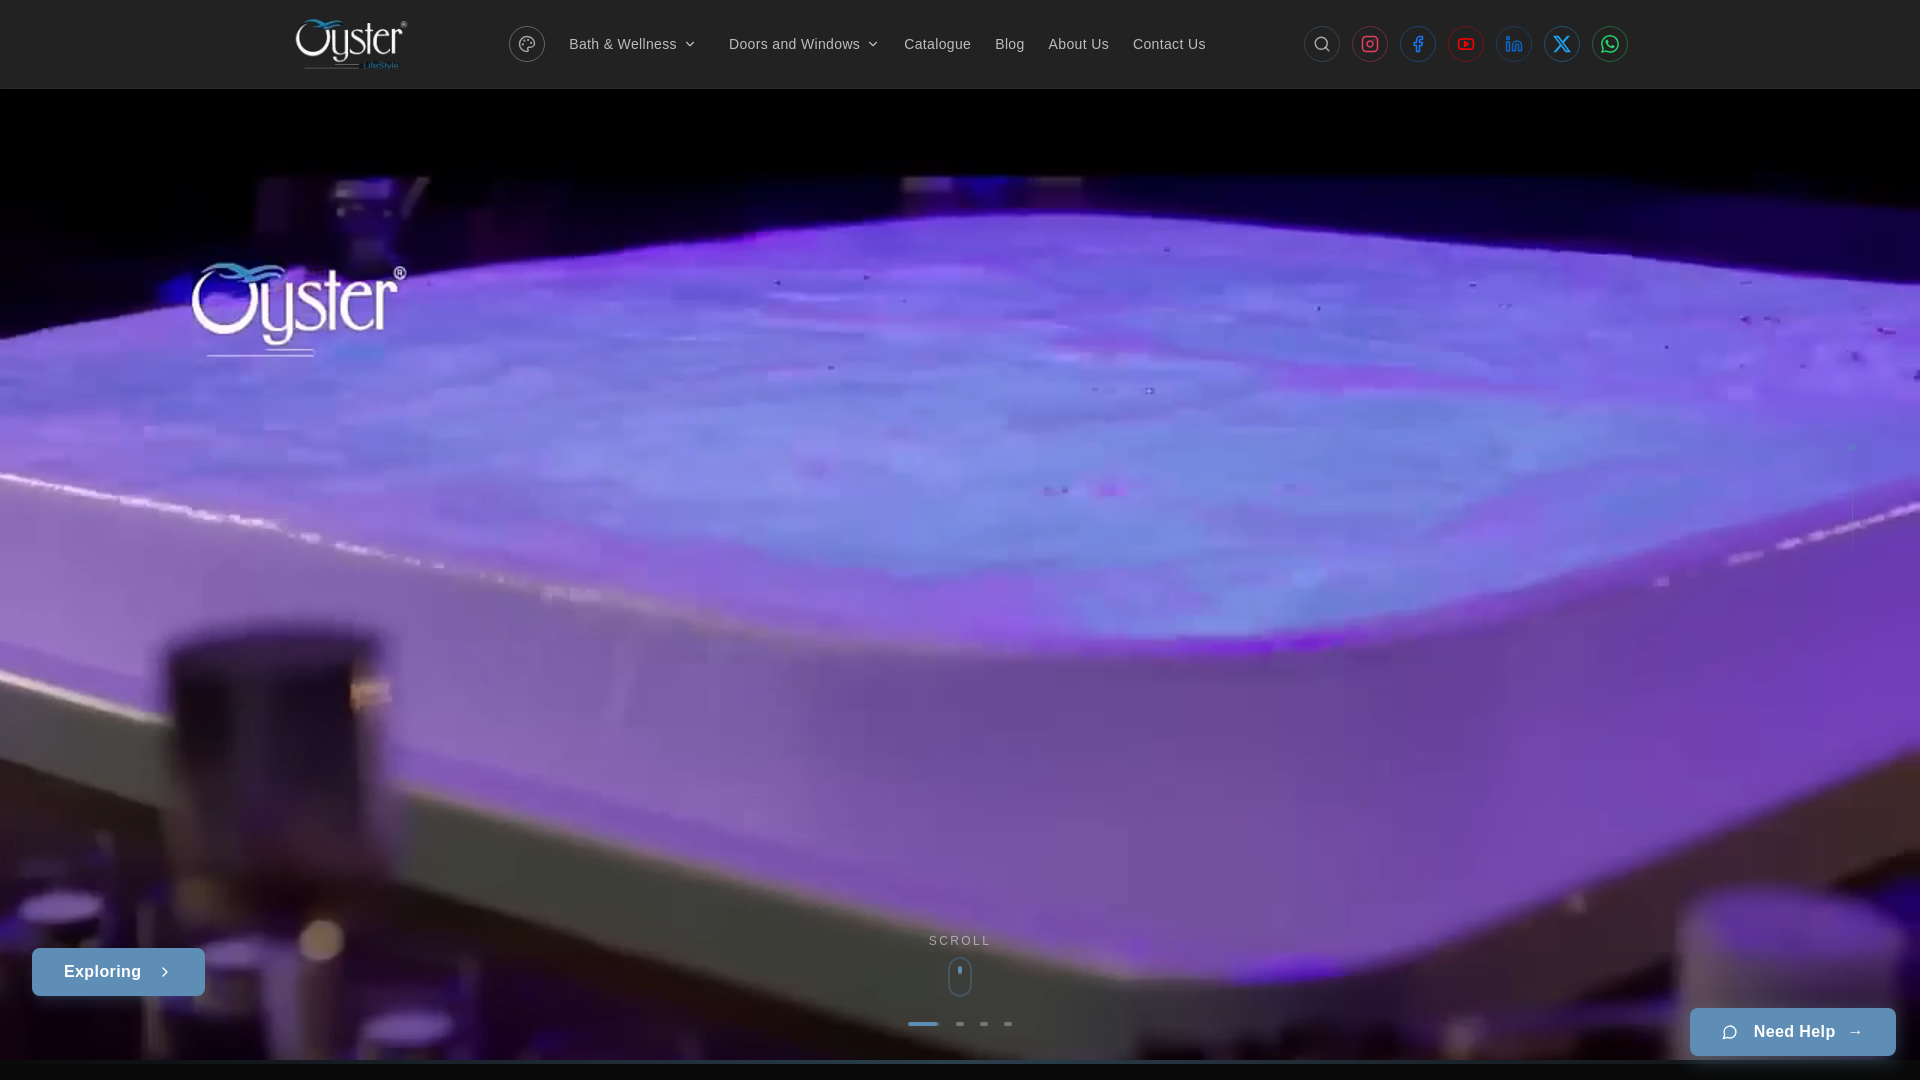Open the Need Help chat button

1793,1032
